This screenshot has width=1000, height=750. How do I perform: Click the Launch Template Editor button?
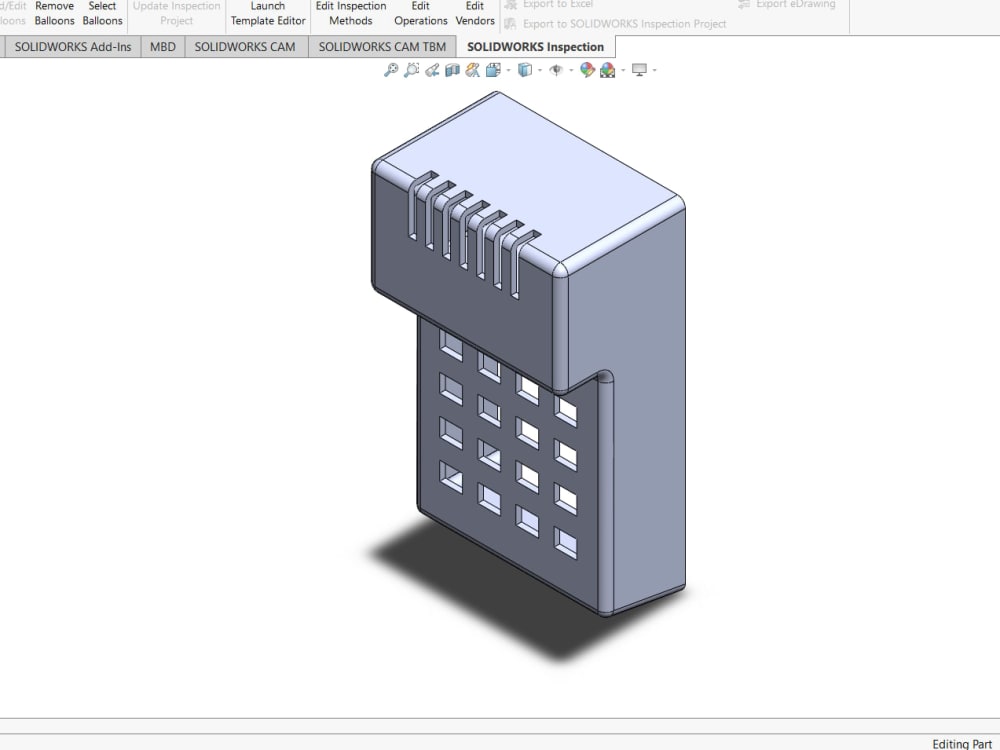tap(267, 13)
